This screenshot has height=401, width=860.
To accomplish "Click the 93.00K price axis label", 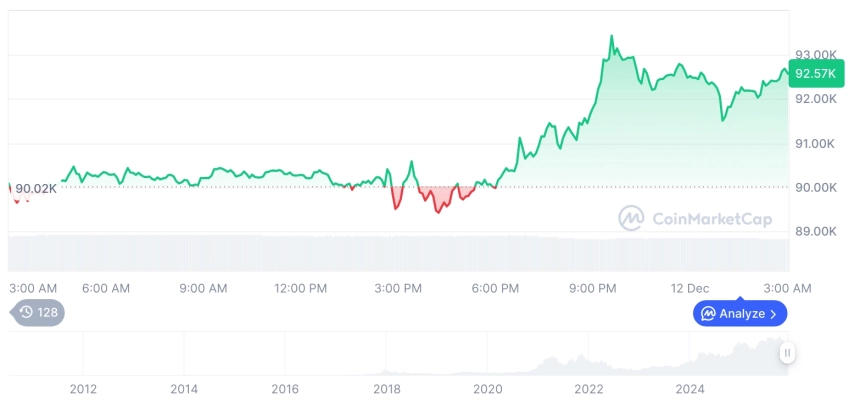I will (x=815, y=54).
